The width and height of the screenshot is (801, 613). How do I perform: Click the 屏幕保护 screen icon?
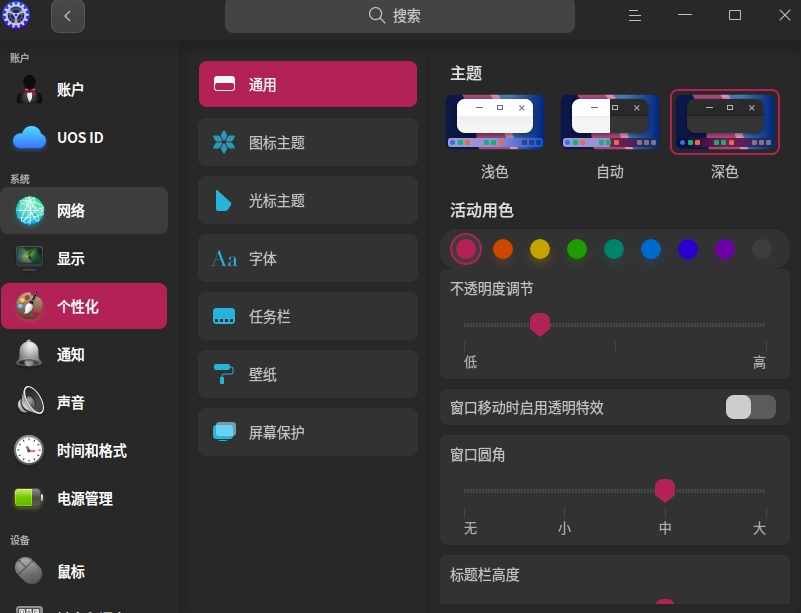[x=224, y=432]
